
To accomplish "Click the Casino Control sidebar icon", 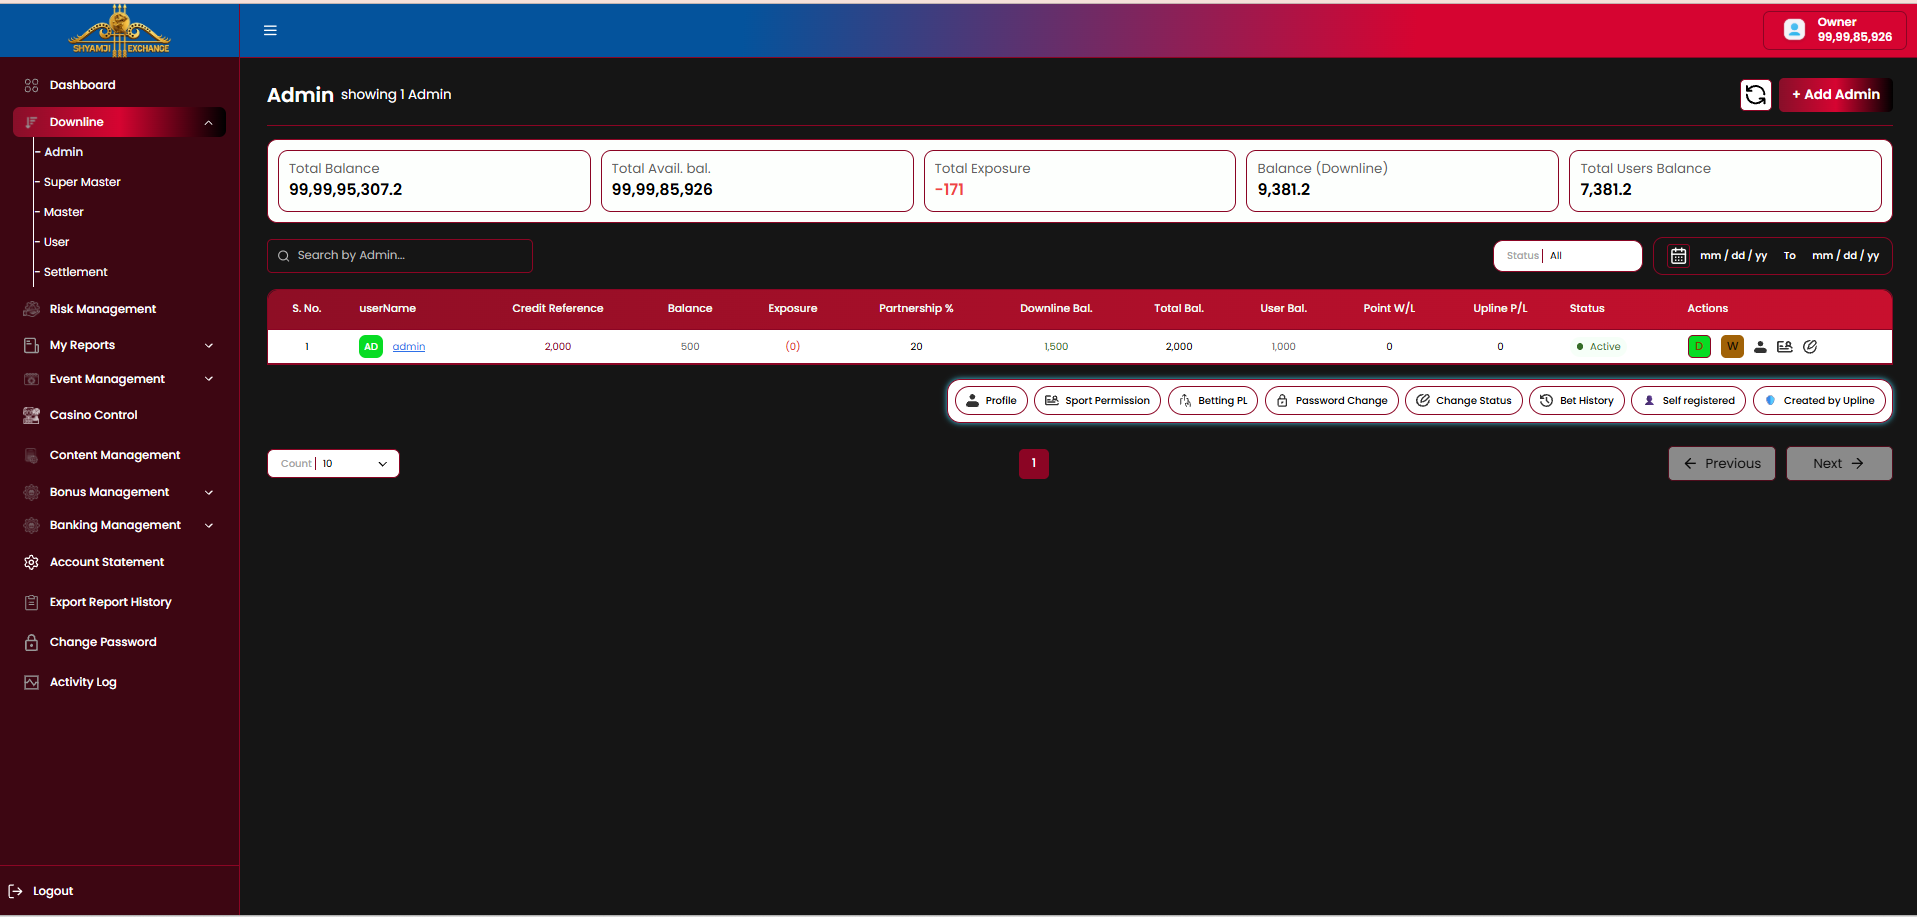I will click(x=31, y=415).
